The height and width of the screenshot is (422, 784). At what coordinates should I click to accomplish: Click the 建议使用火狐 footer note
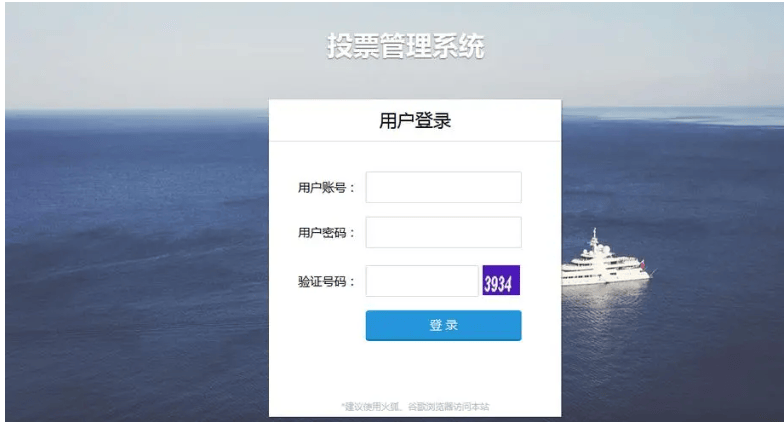pos(414,407)
